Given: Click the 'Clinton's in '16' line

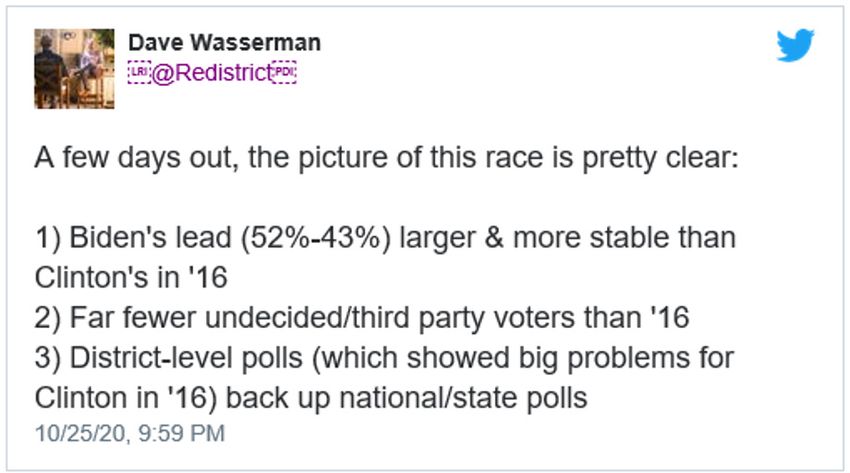Looking at the screenshot, I should click(131, 277).
